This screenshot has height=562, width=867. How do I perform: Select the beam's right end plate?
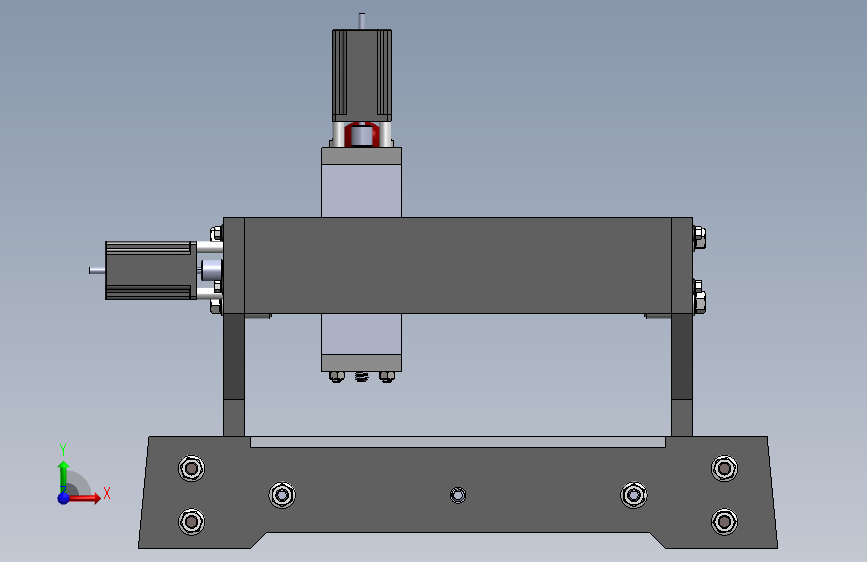[x=682, y=266]
